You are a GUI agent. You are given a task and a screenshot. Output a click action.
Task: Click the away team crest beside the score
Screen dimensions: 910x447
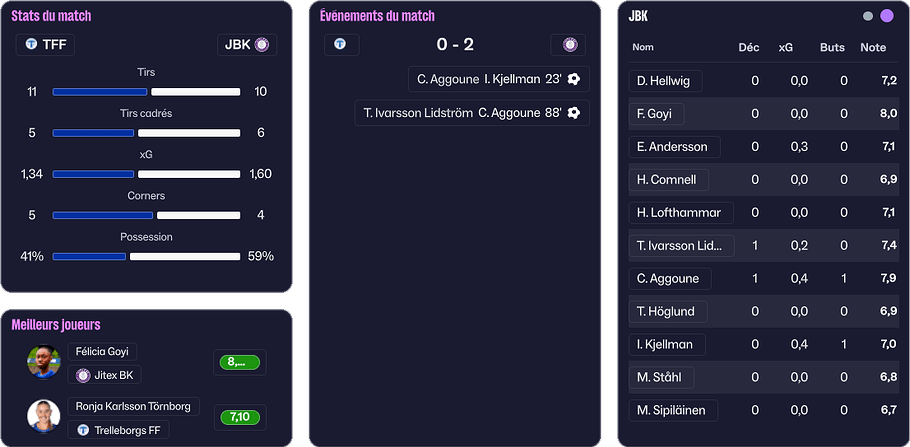click(569, 44)
